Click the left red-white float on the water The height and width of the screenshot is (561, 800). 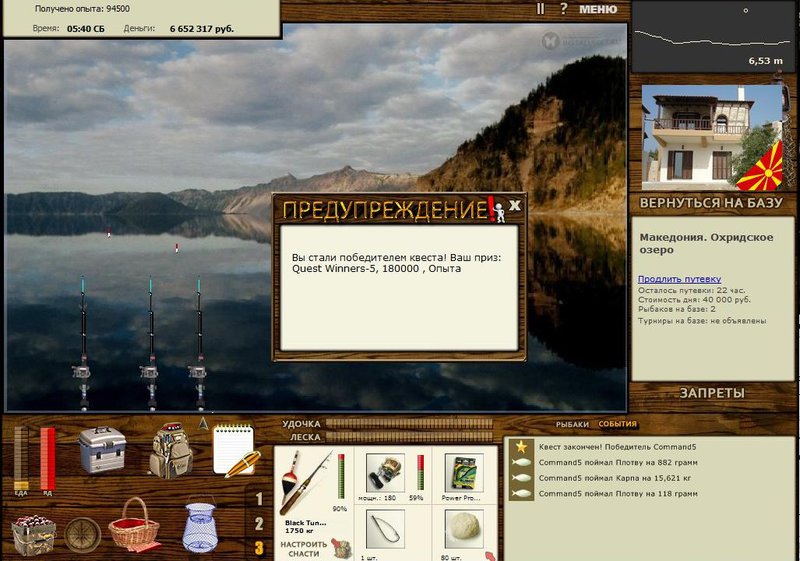coord(109,233)
